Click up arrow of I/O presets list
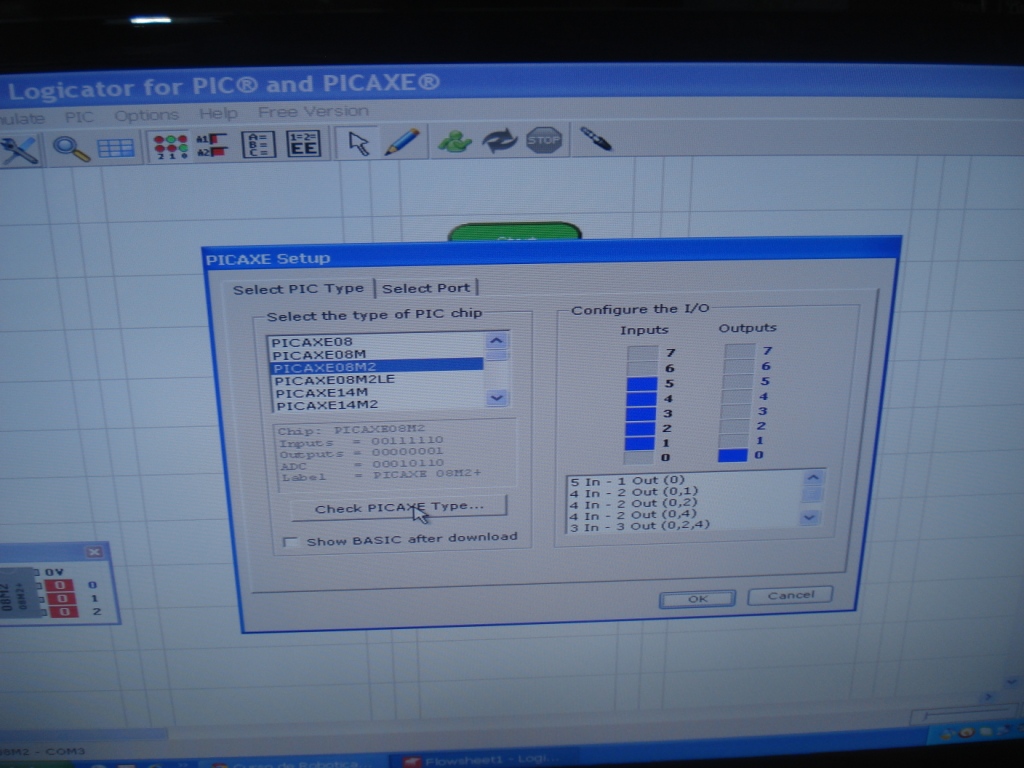 coord(812,477)
